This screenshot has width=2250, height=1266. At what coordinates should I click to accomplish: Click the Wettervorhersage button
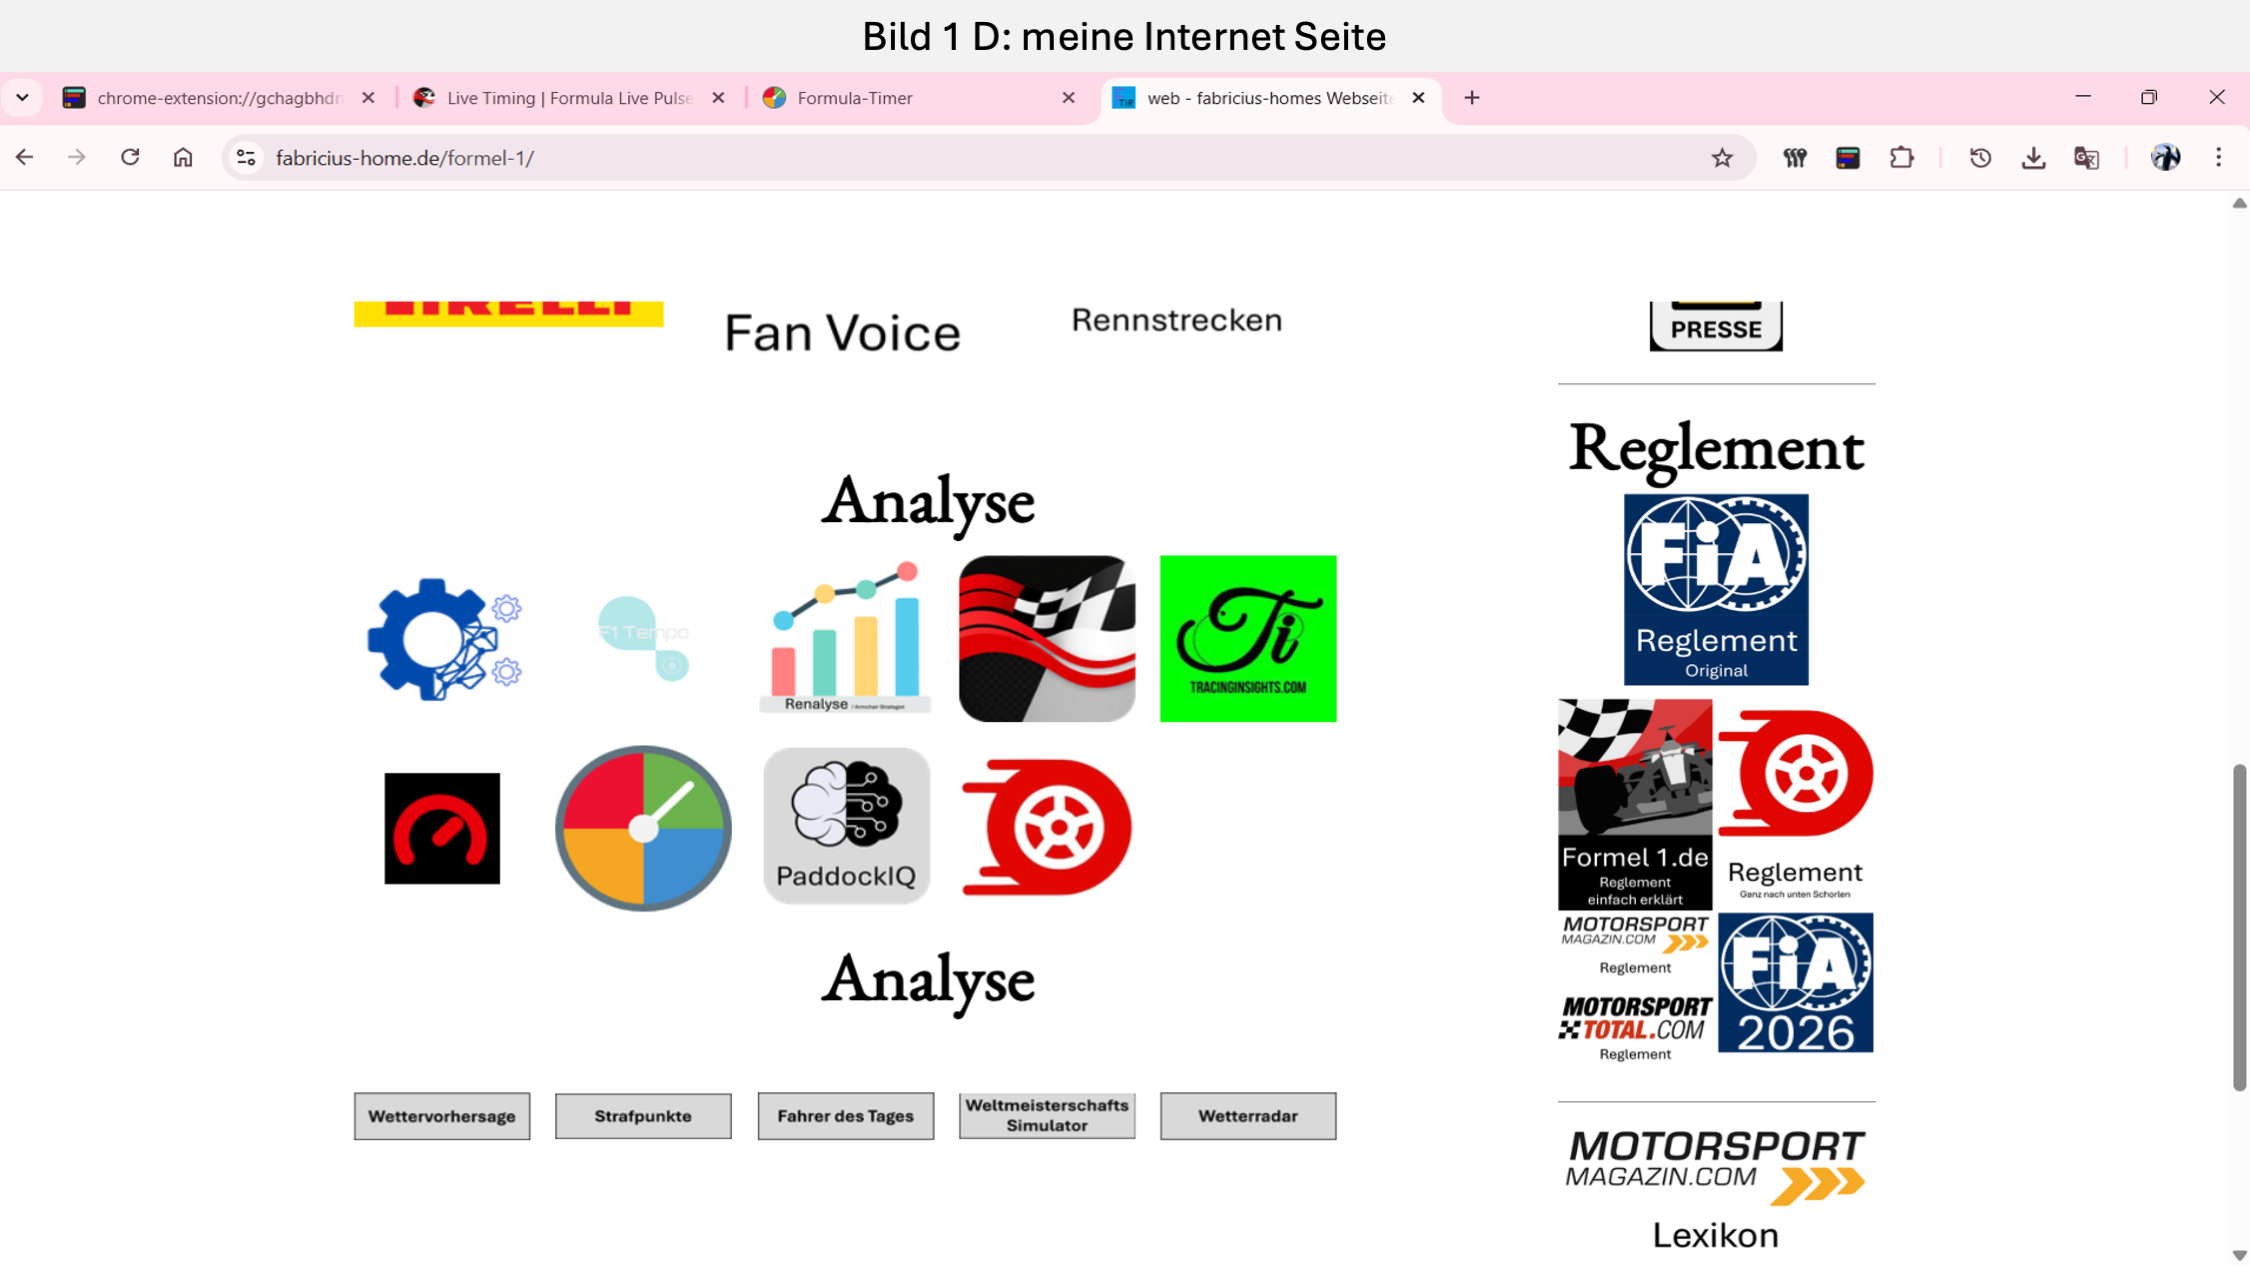pos(442,1116)
